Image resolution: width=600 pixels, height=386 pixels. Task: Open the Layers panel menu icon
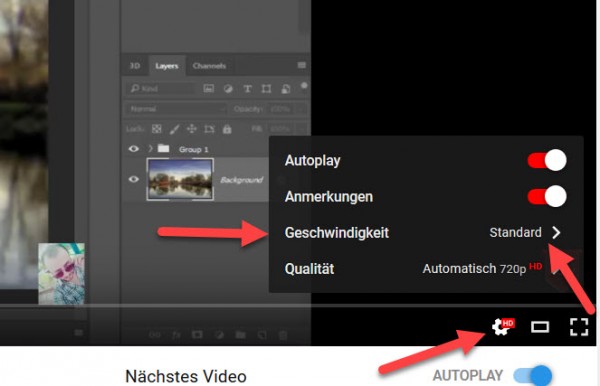[302, 65]
